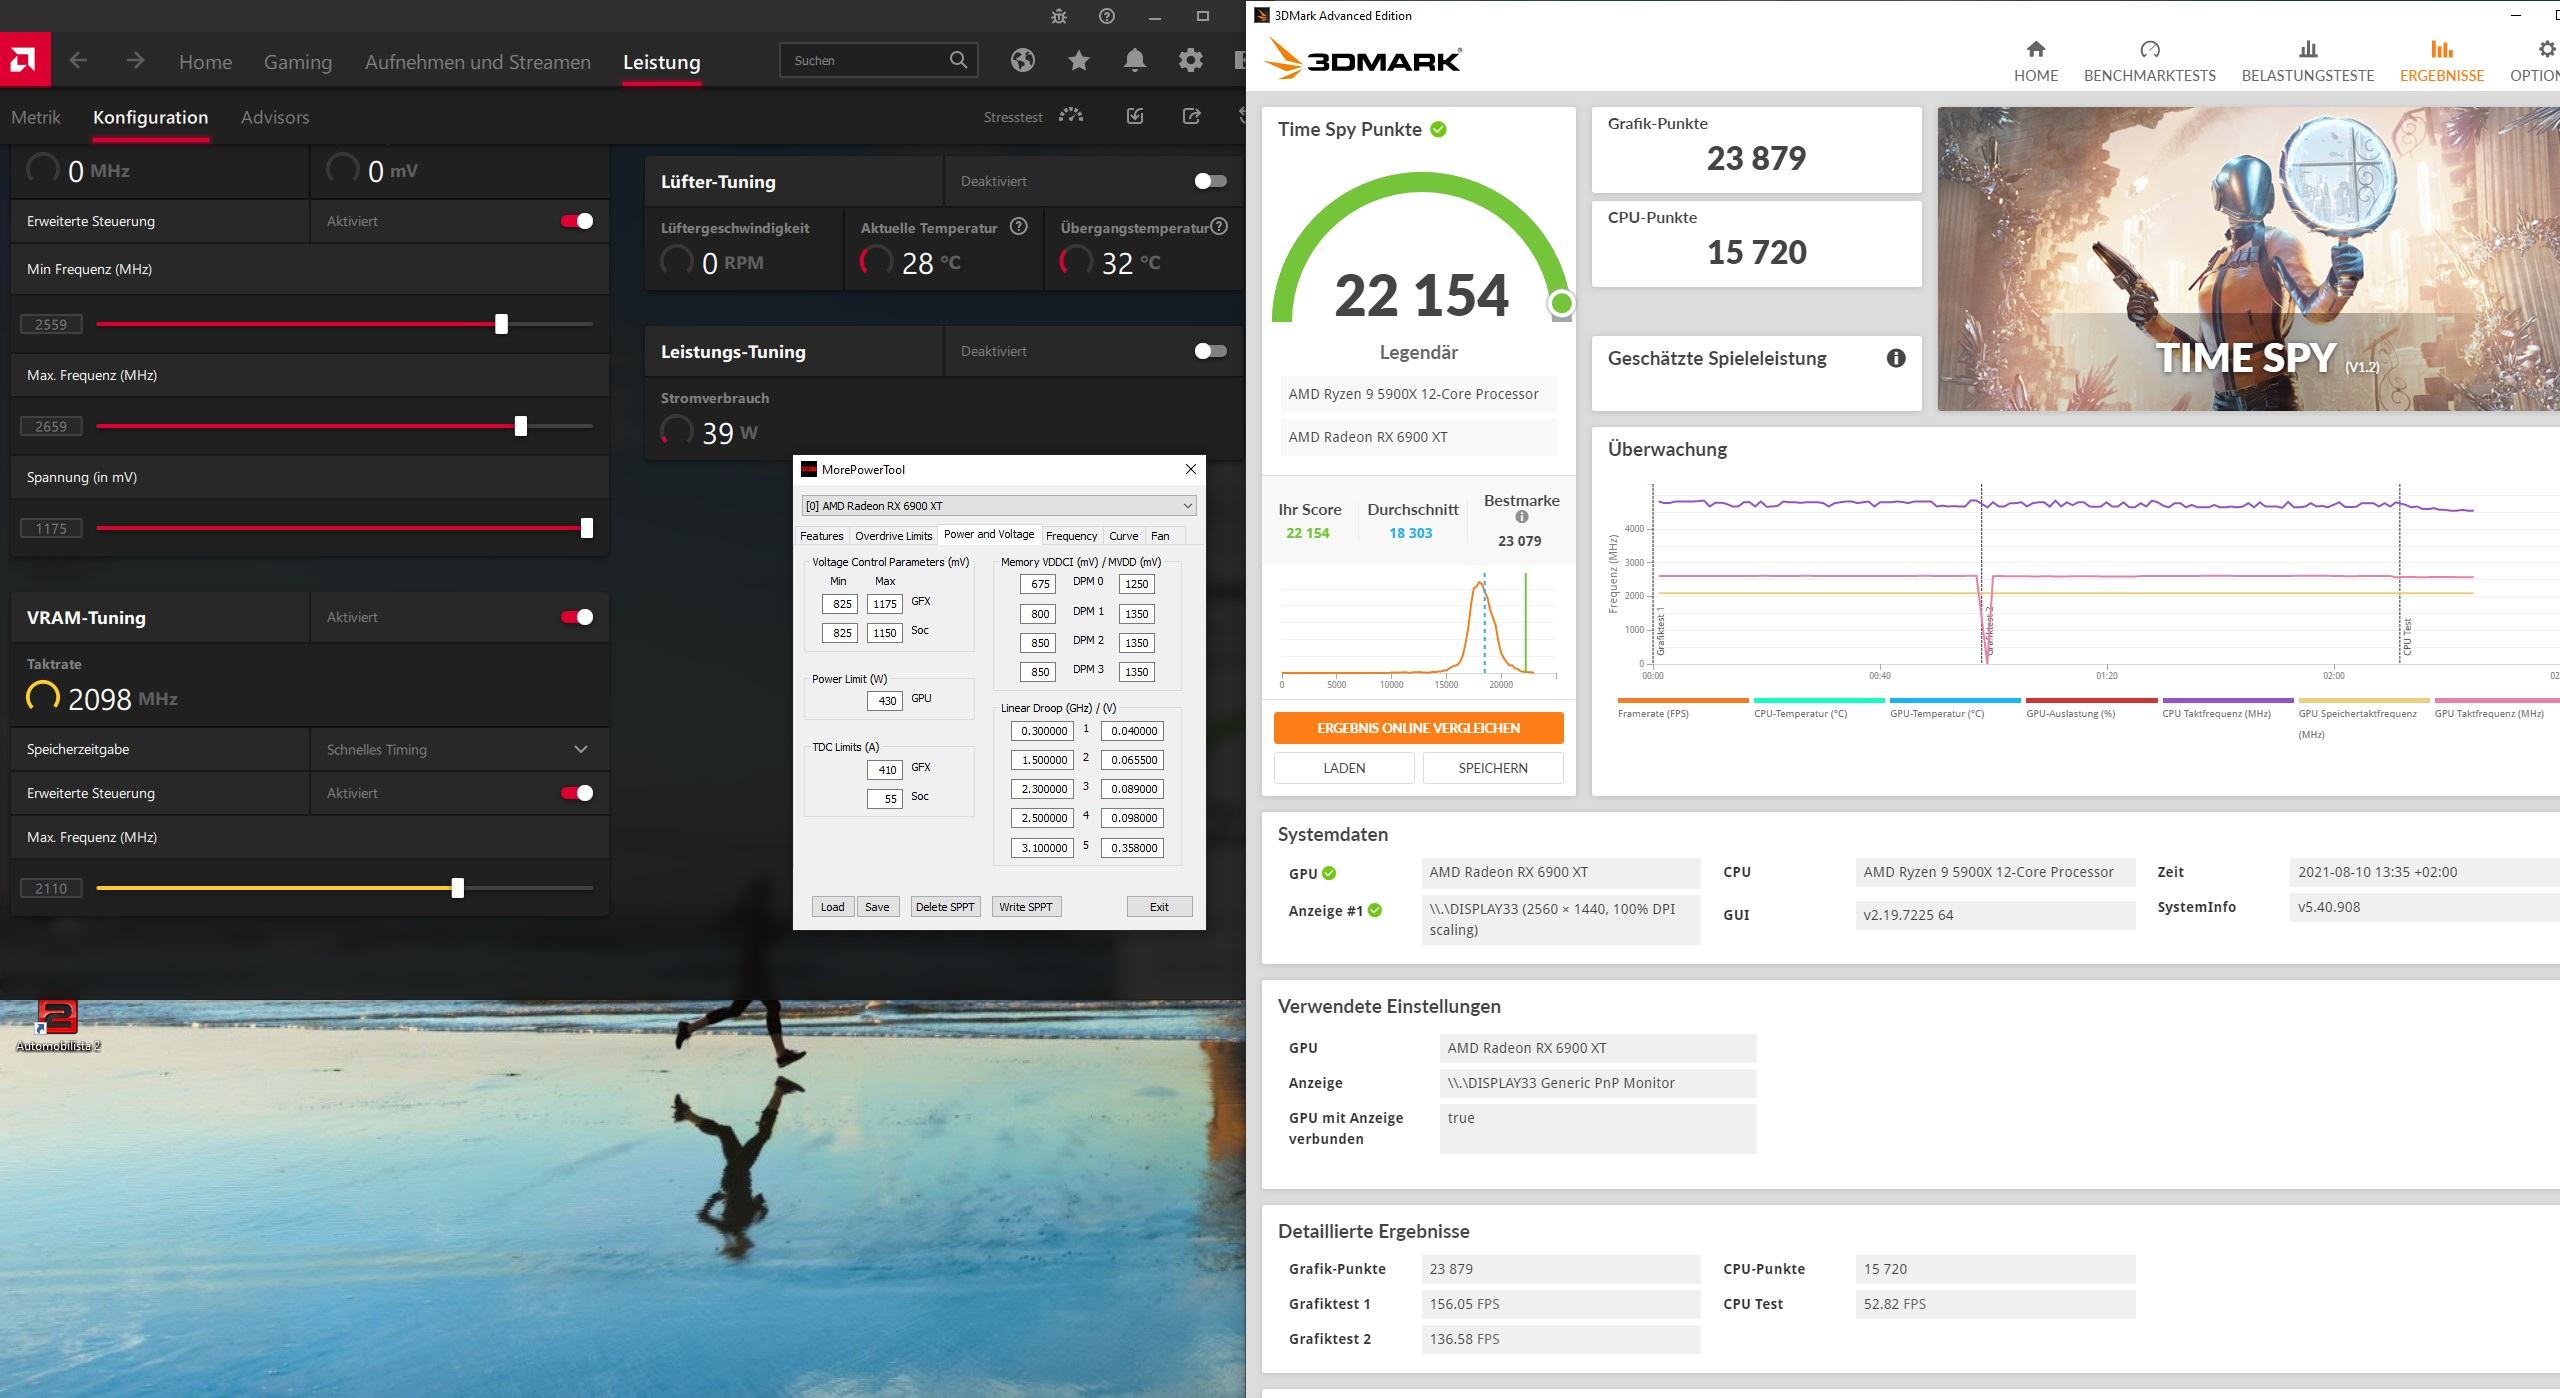2560x1398 pixels.
Task: Click Save button in MorePowerTool
Action: point(877,907)
